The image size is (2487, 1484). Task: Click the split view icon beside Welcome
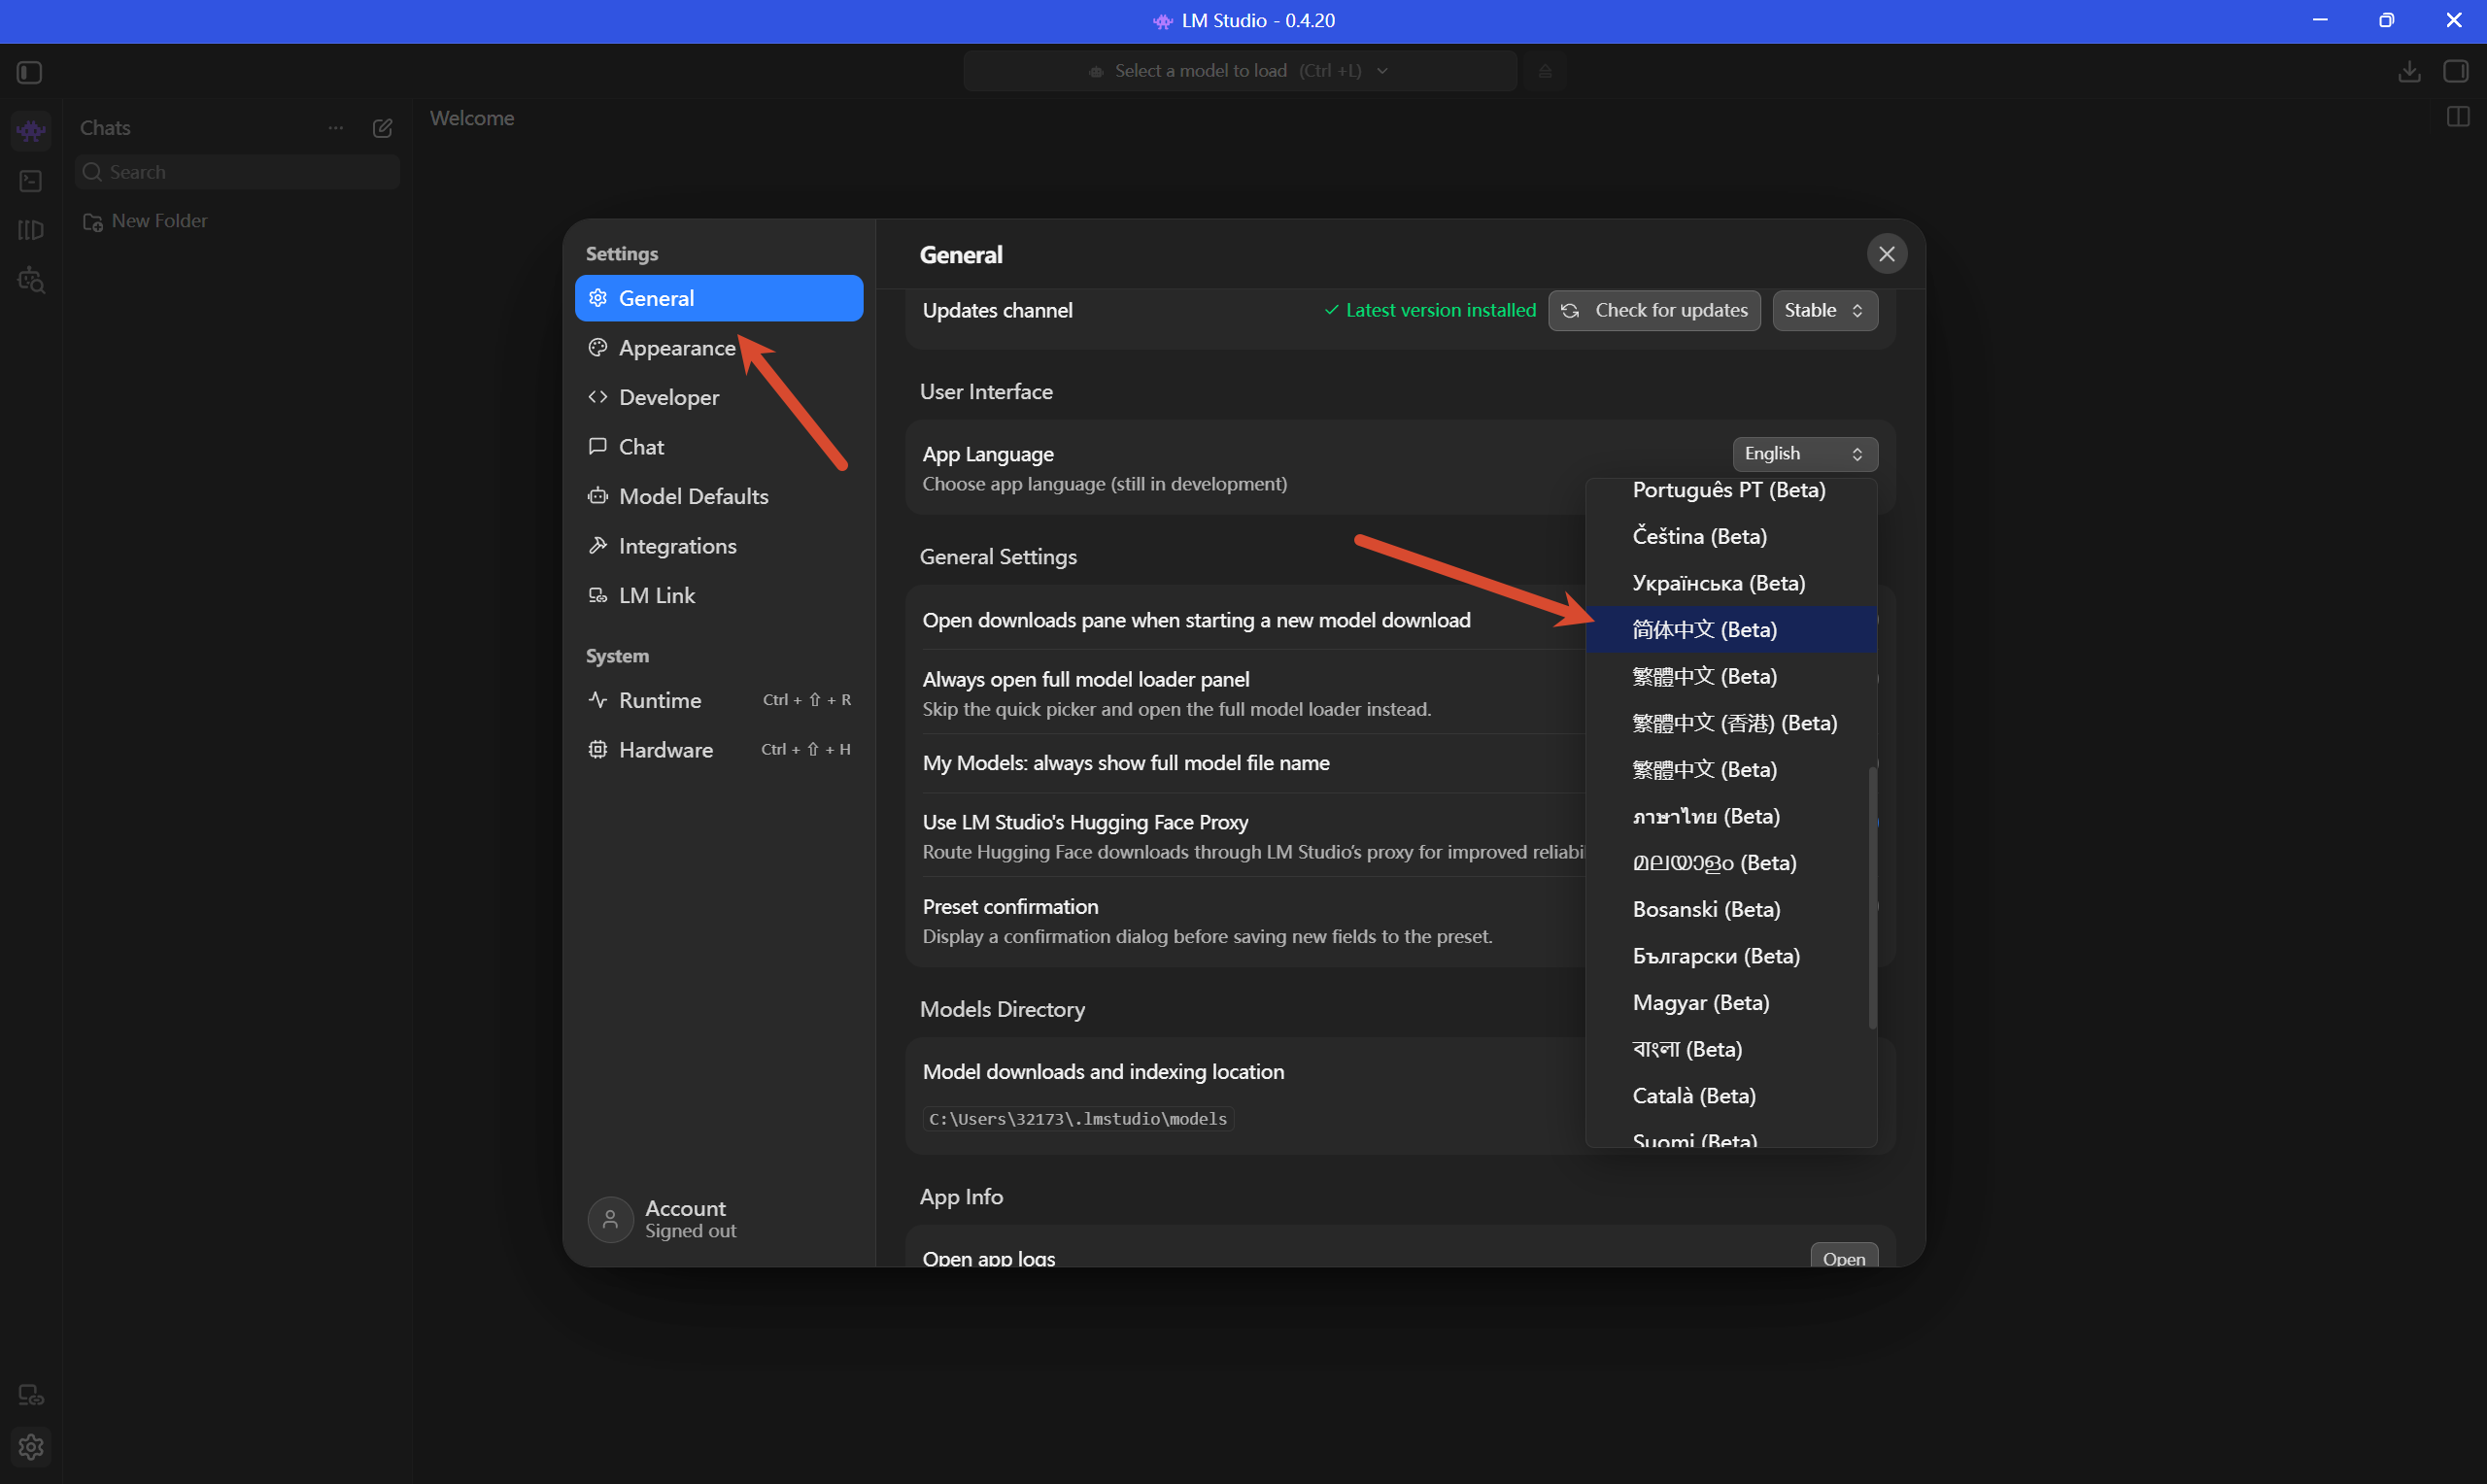[x=2457, y=117]
